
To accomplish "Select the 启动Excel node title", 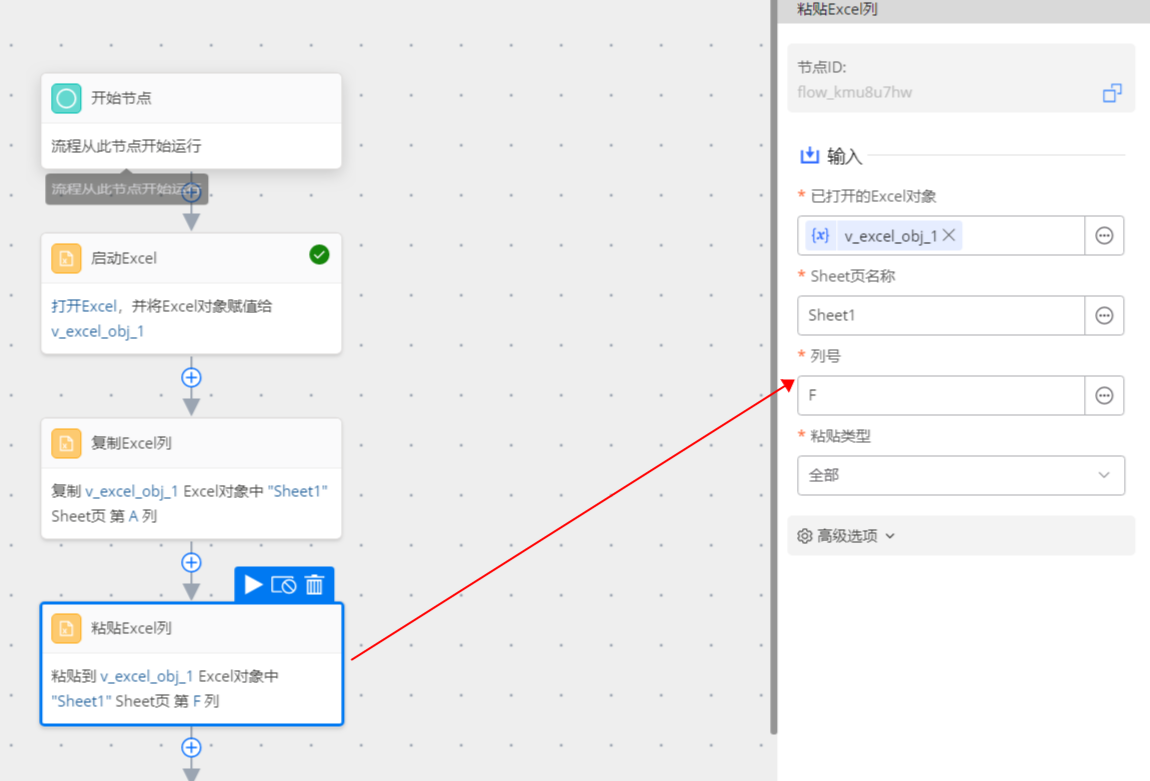I will coord(124,258).
